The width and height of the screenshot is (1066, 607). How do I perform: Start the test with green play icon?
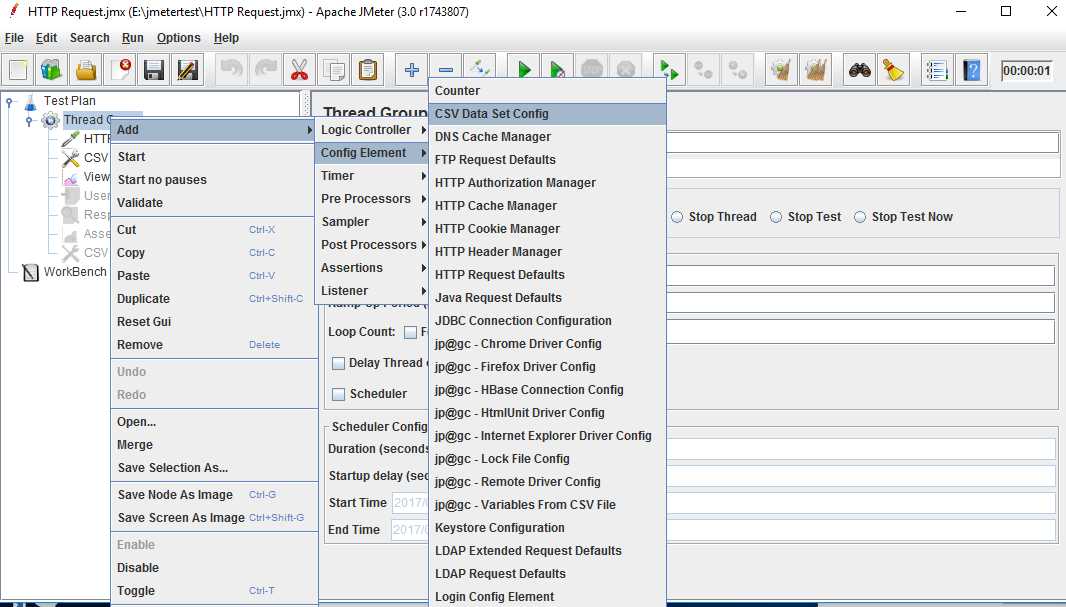point(523,70)
